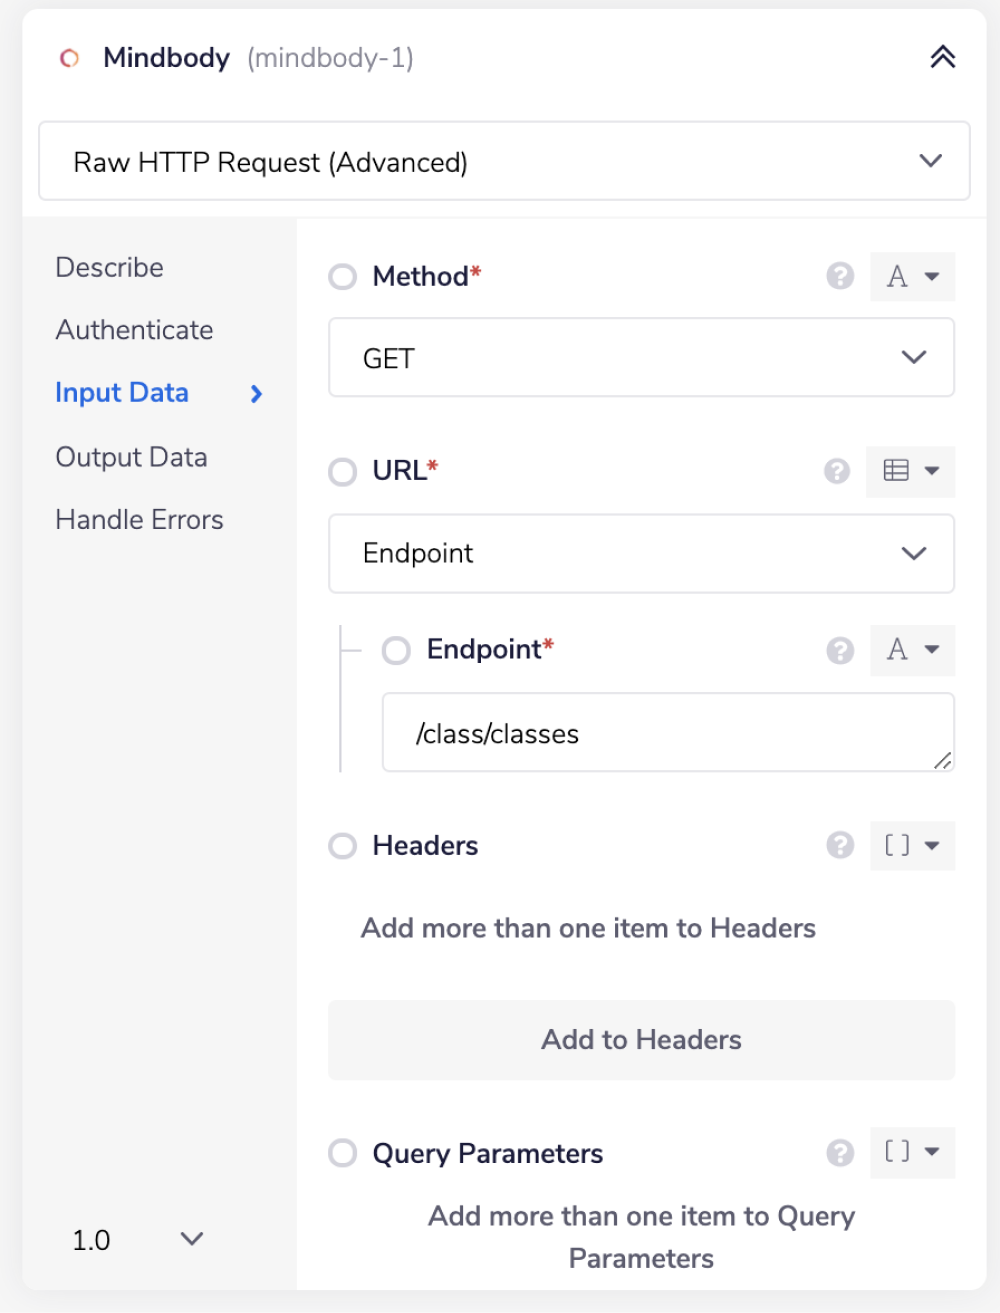Click the /class/classes endpoint text field
Image resolution: width=1000 pixels, height=1313 pixels.
pos(667,733)
